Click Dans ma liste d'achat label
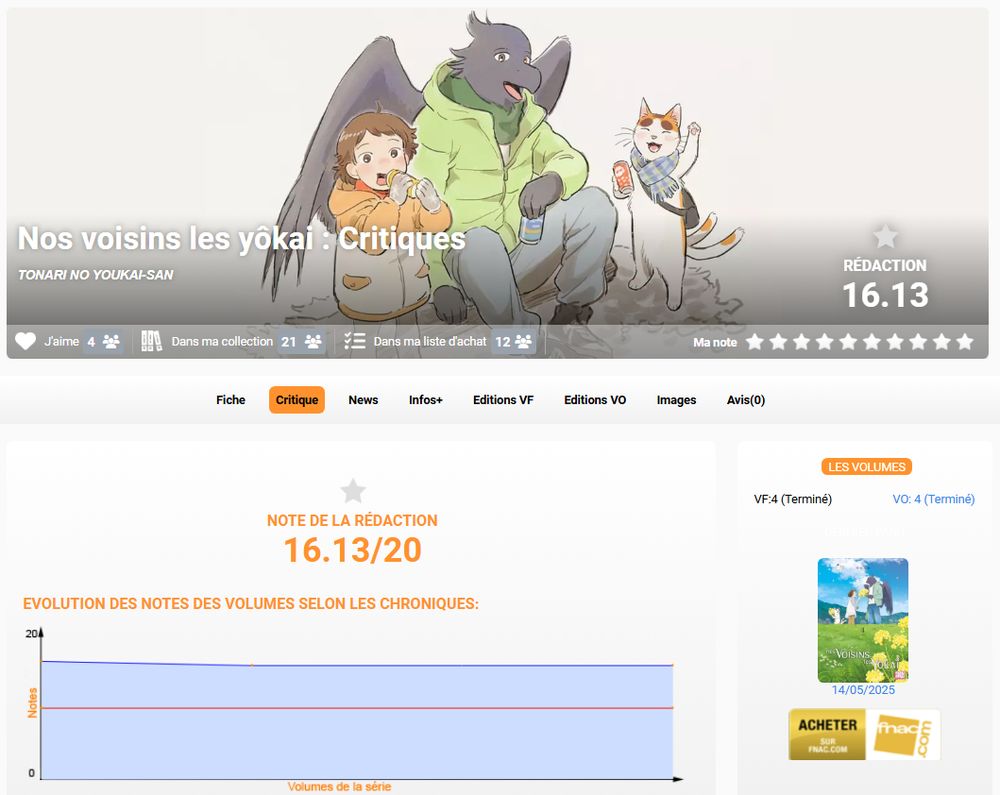Image resolution: width=1000 pixels, height=795 pixels. pos(430,341)
